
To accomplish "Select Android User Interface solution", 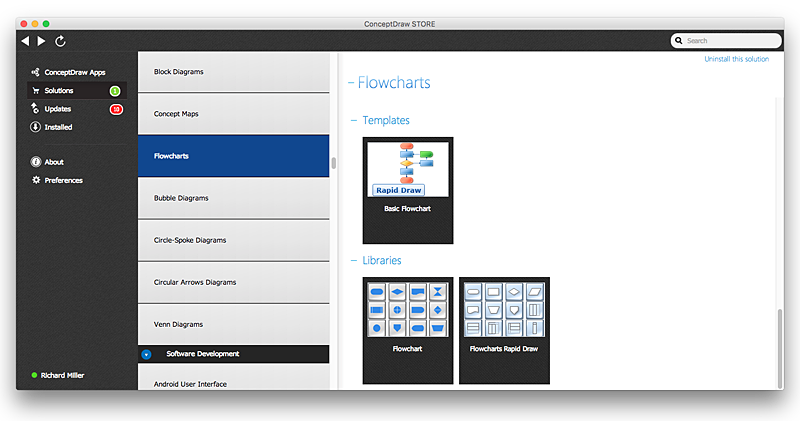I will tap(234, 378).
